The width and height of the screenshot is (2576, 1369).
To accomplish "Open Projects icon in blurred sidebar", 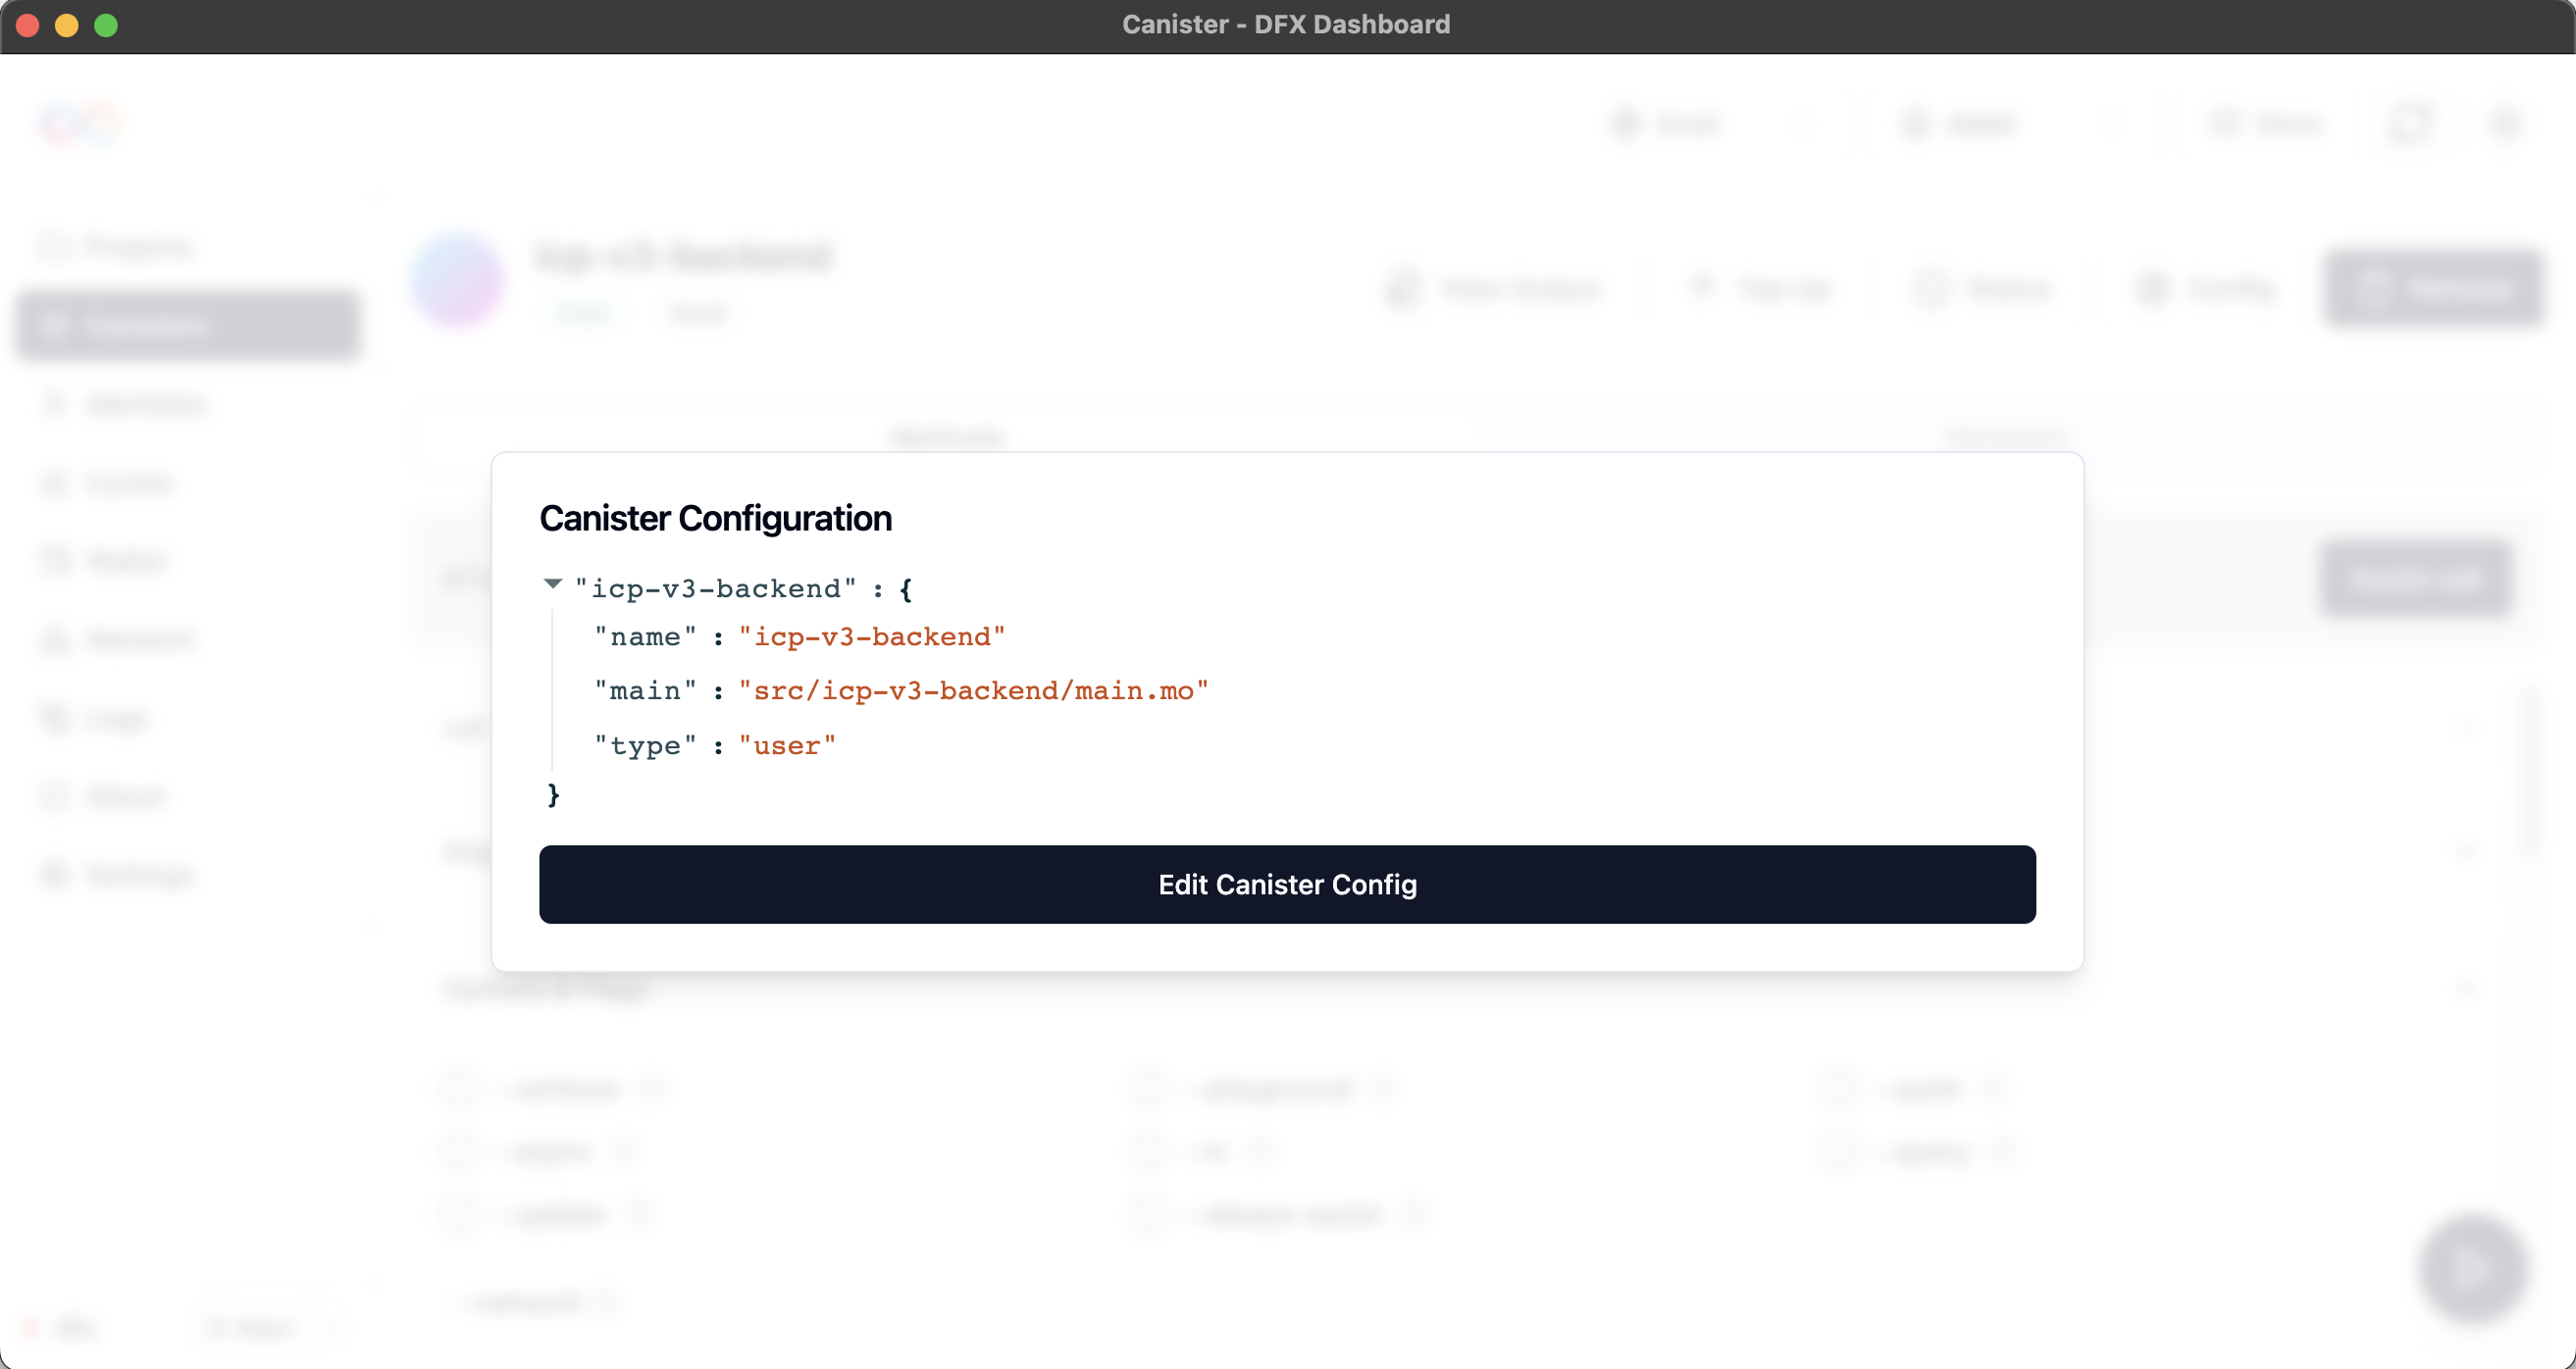I will 55,247.
